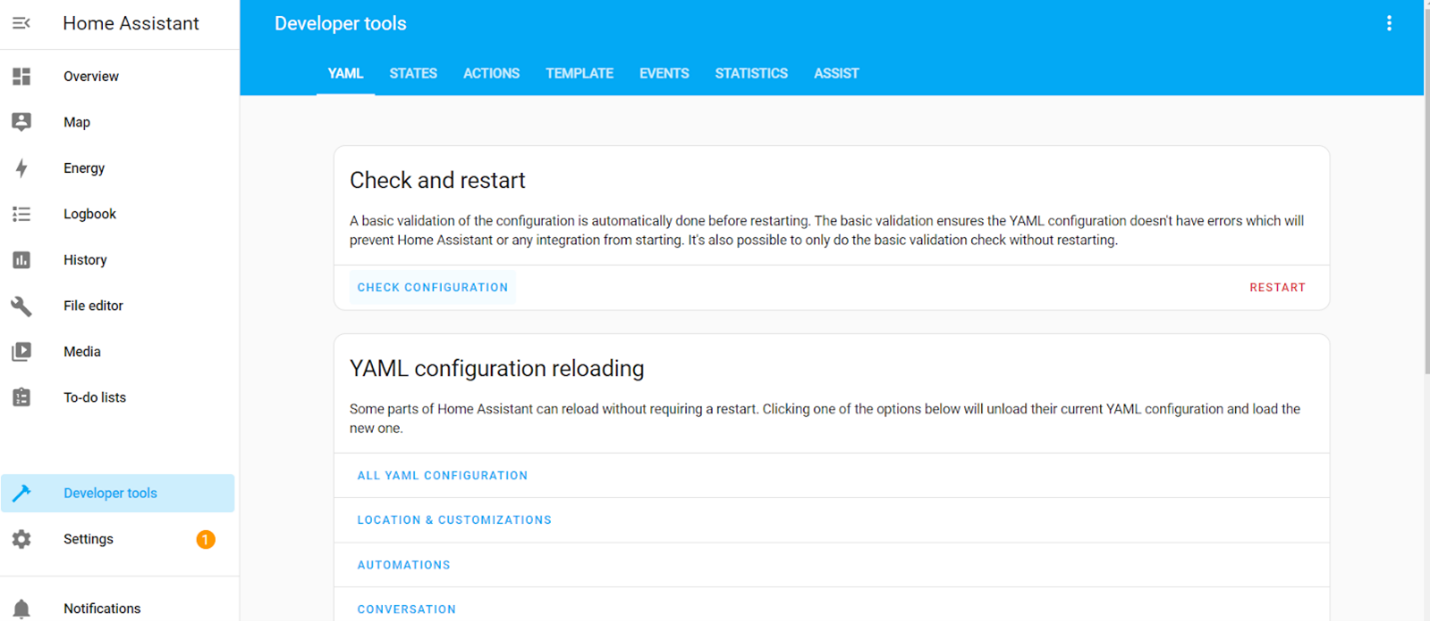Switch to the YAML tab
Viewport: 1430px width, 621px height.
pyautogui.click(x=346, y=73)
